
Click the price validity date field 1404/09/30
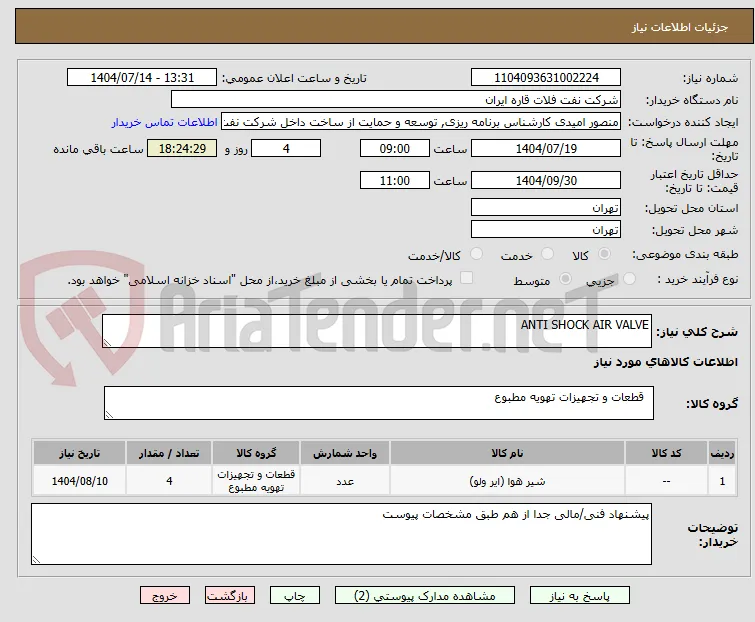(x=546, y=181)
